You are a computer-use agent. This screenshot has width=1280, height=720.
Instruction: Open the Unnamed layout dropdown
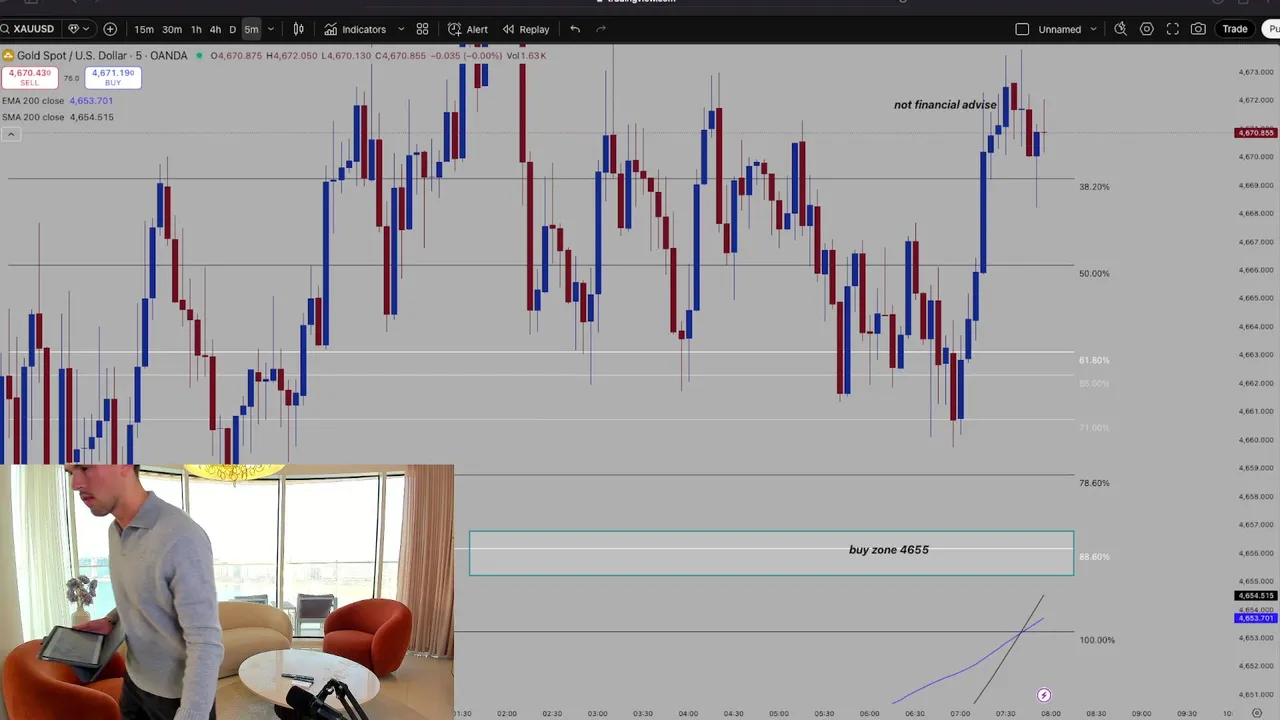pos(1068,29)
